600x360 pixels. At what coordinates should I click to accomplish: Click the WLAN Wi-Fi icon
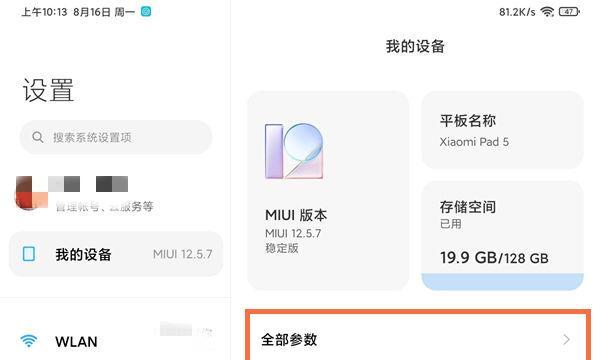tap(29, 340)
